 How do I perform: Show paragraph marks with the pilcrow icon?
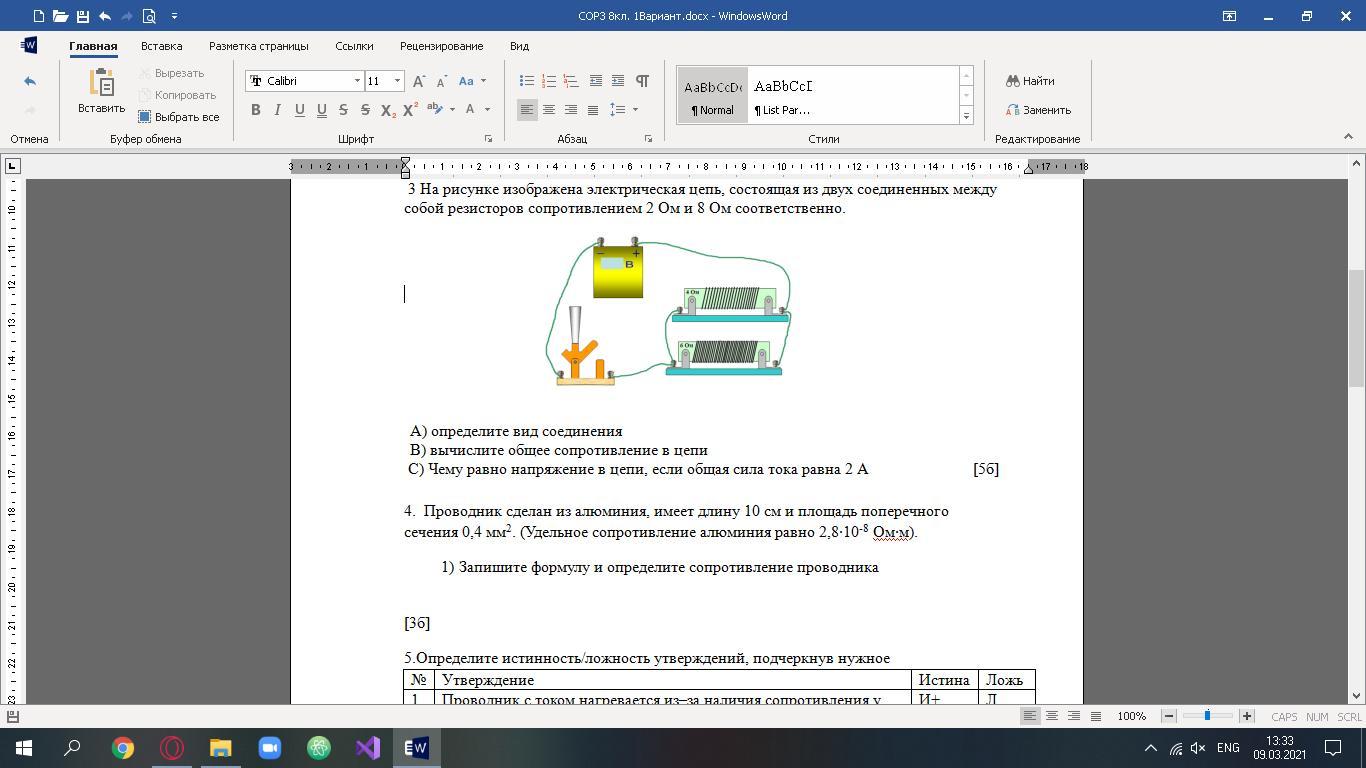pyautogui.click(x=642, y=81)
